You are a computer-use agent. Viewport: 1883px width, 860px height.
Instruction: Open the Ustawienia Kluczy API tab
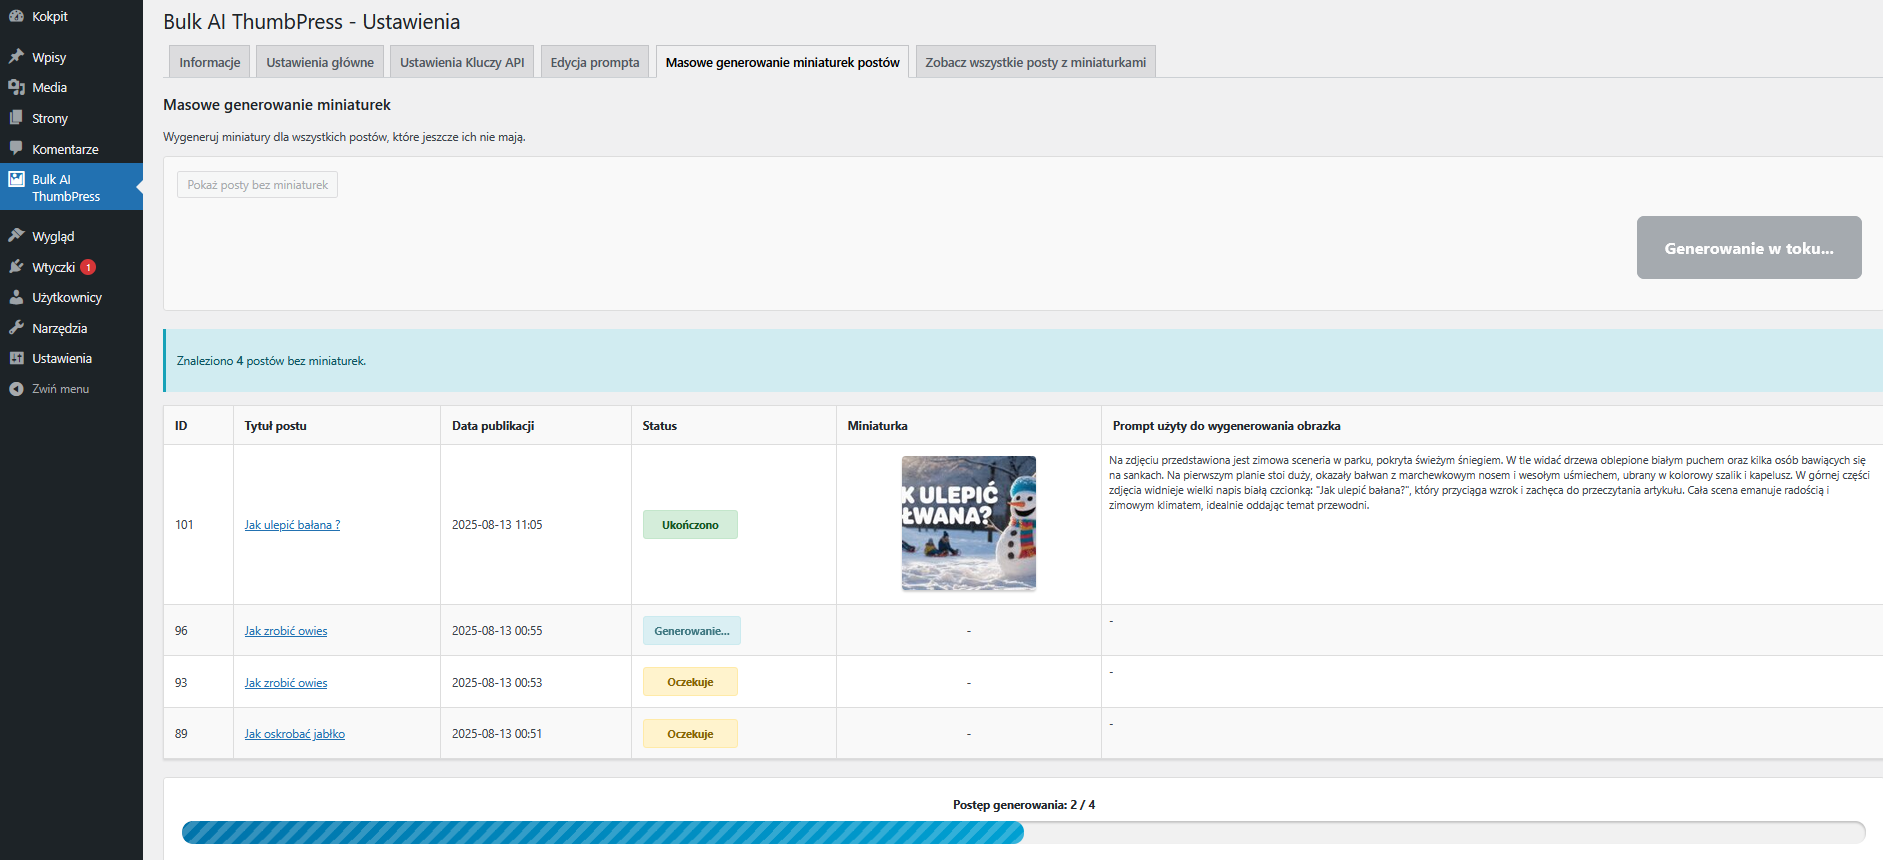(462, 62)
